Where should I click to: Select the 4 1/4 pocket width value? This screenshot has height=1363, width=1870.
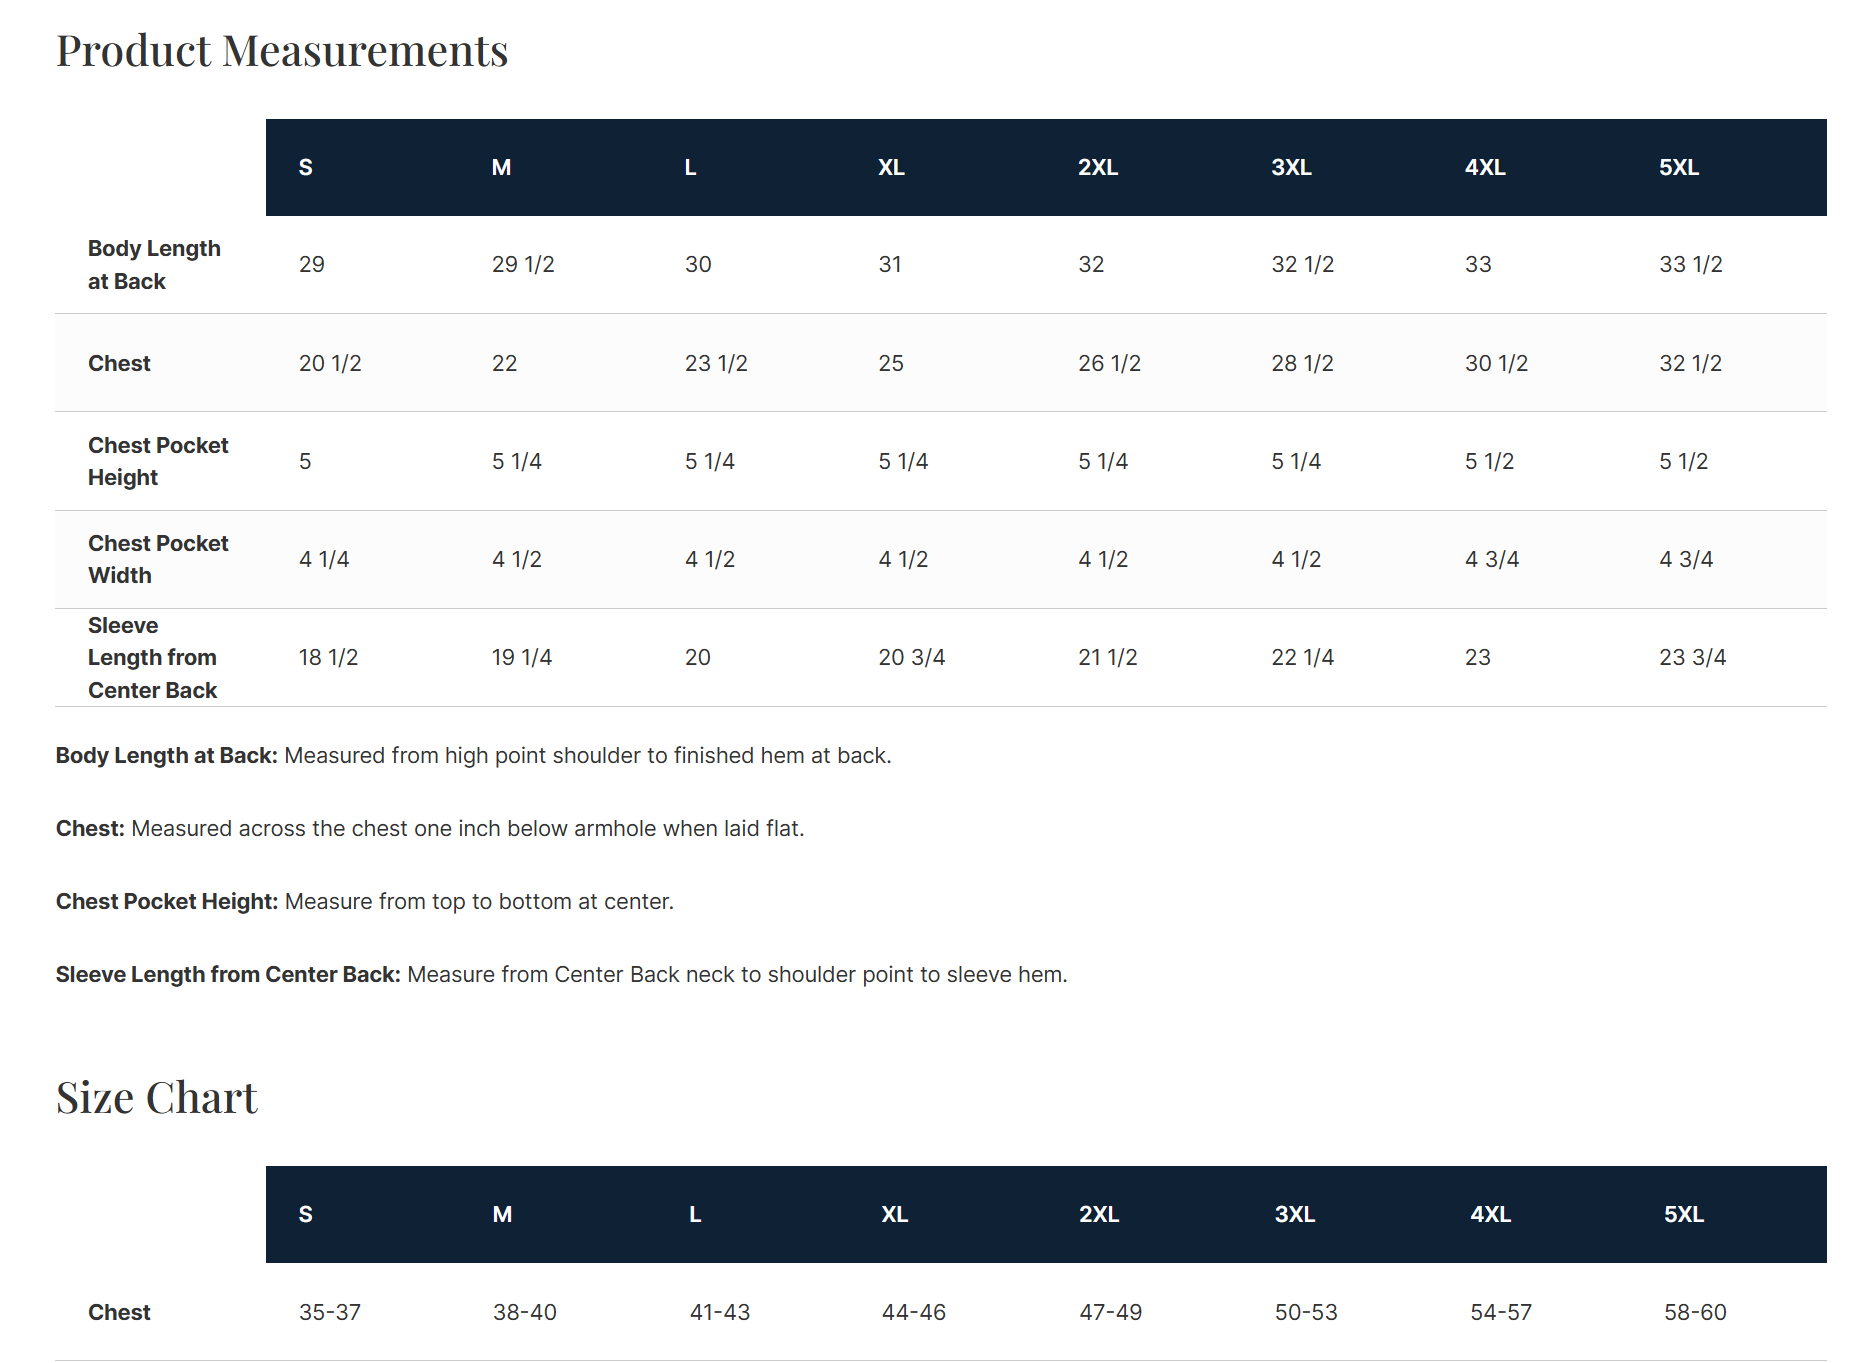pos(324,560)
